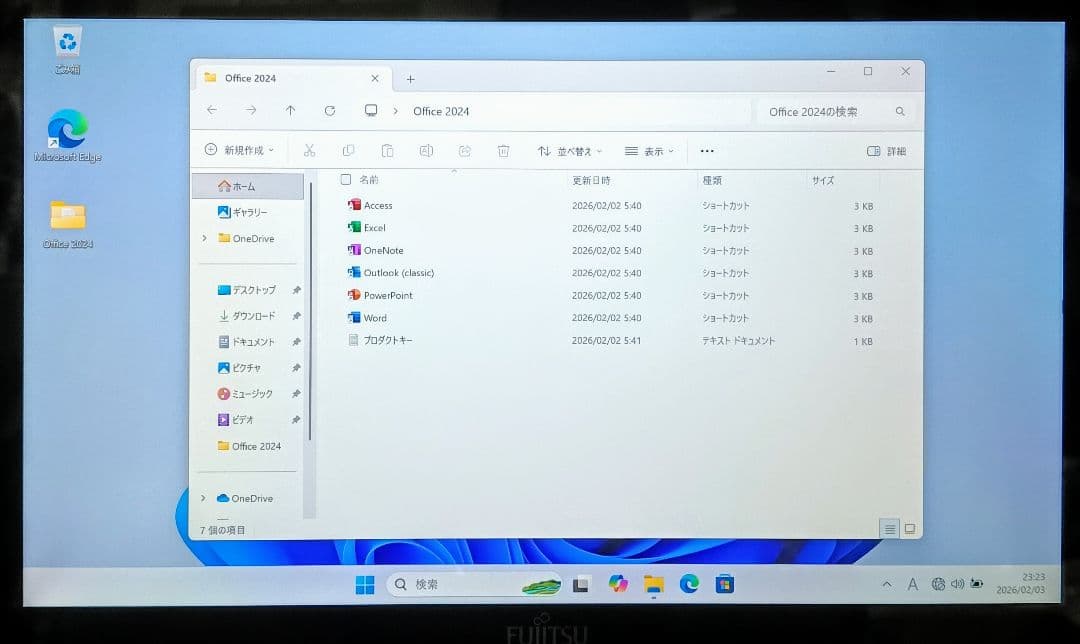Select the Rename icon in the toolbar
The width and height of the screenshot is (1080, 644).
(x=425, y=150)
